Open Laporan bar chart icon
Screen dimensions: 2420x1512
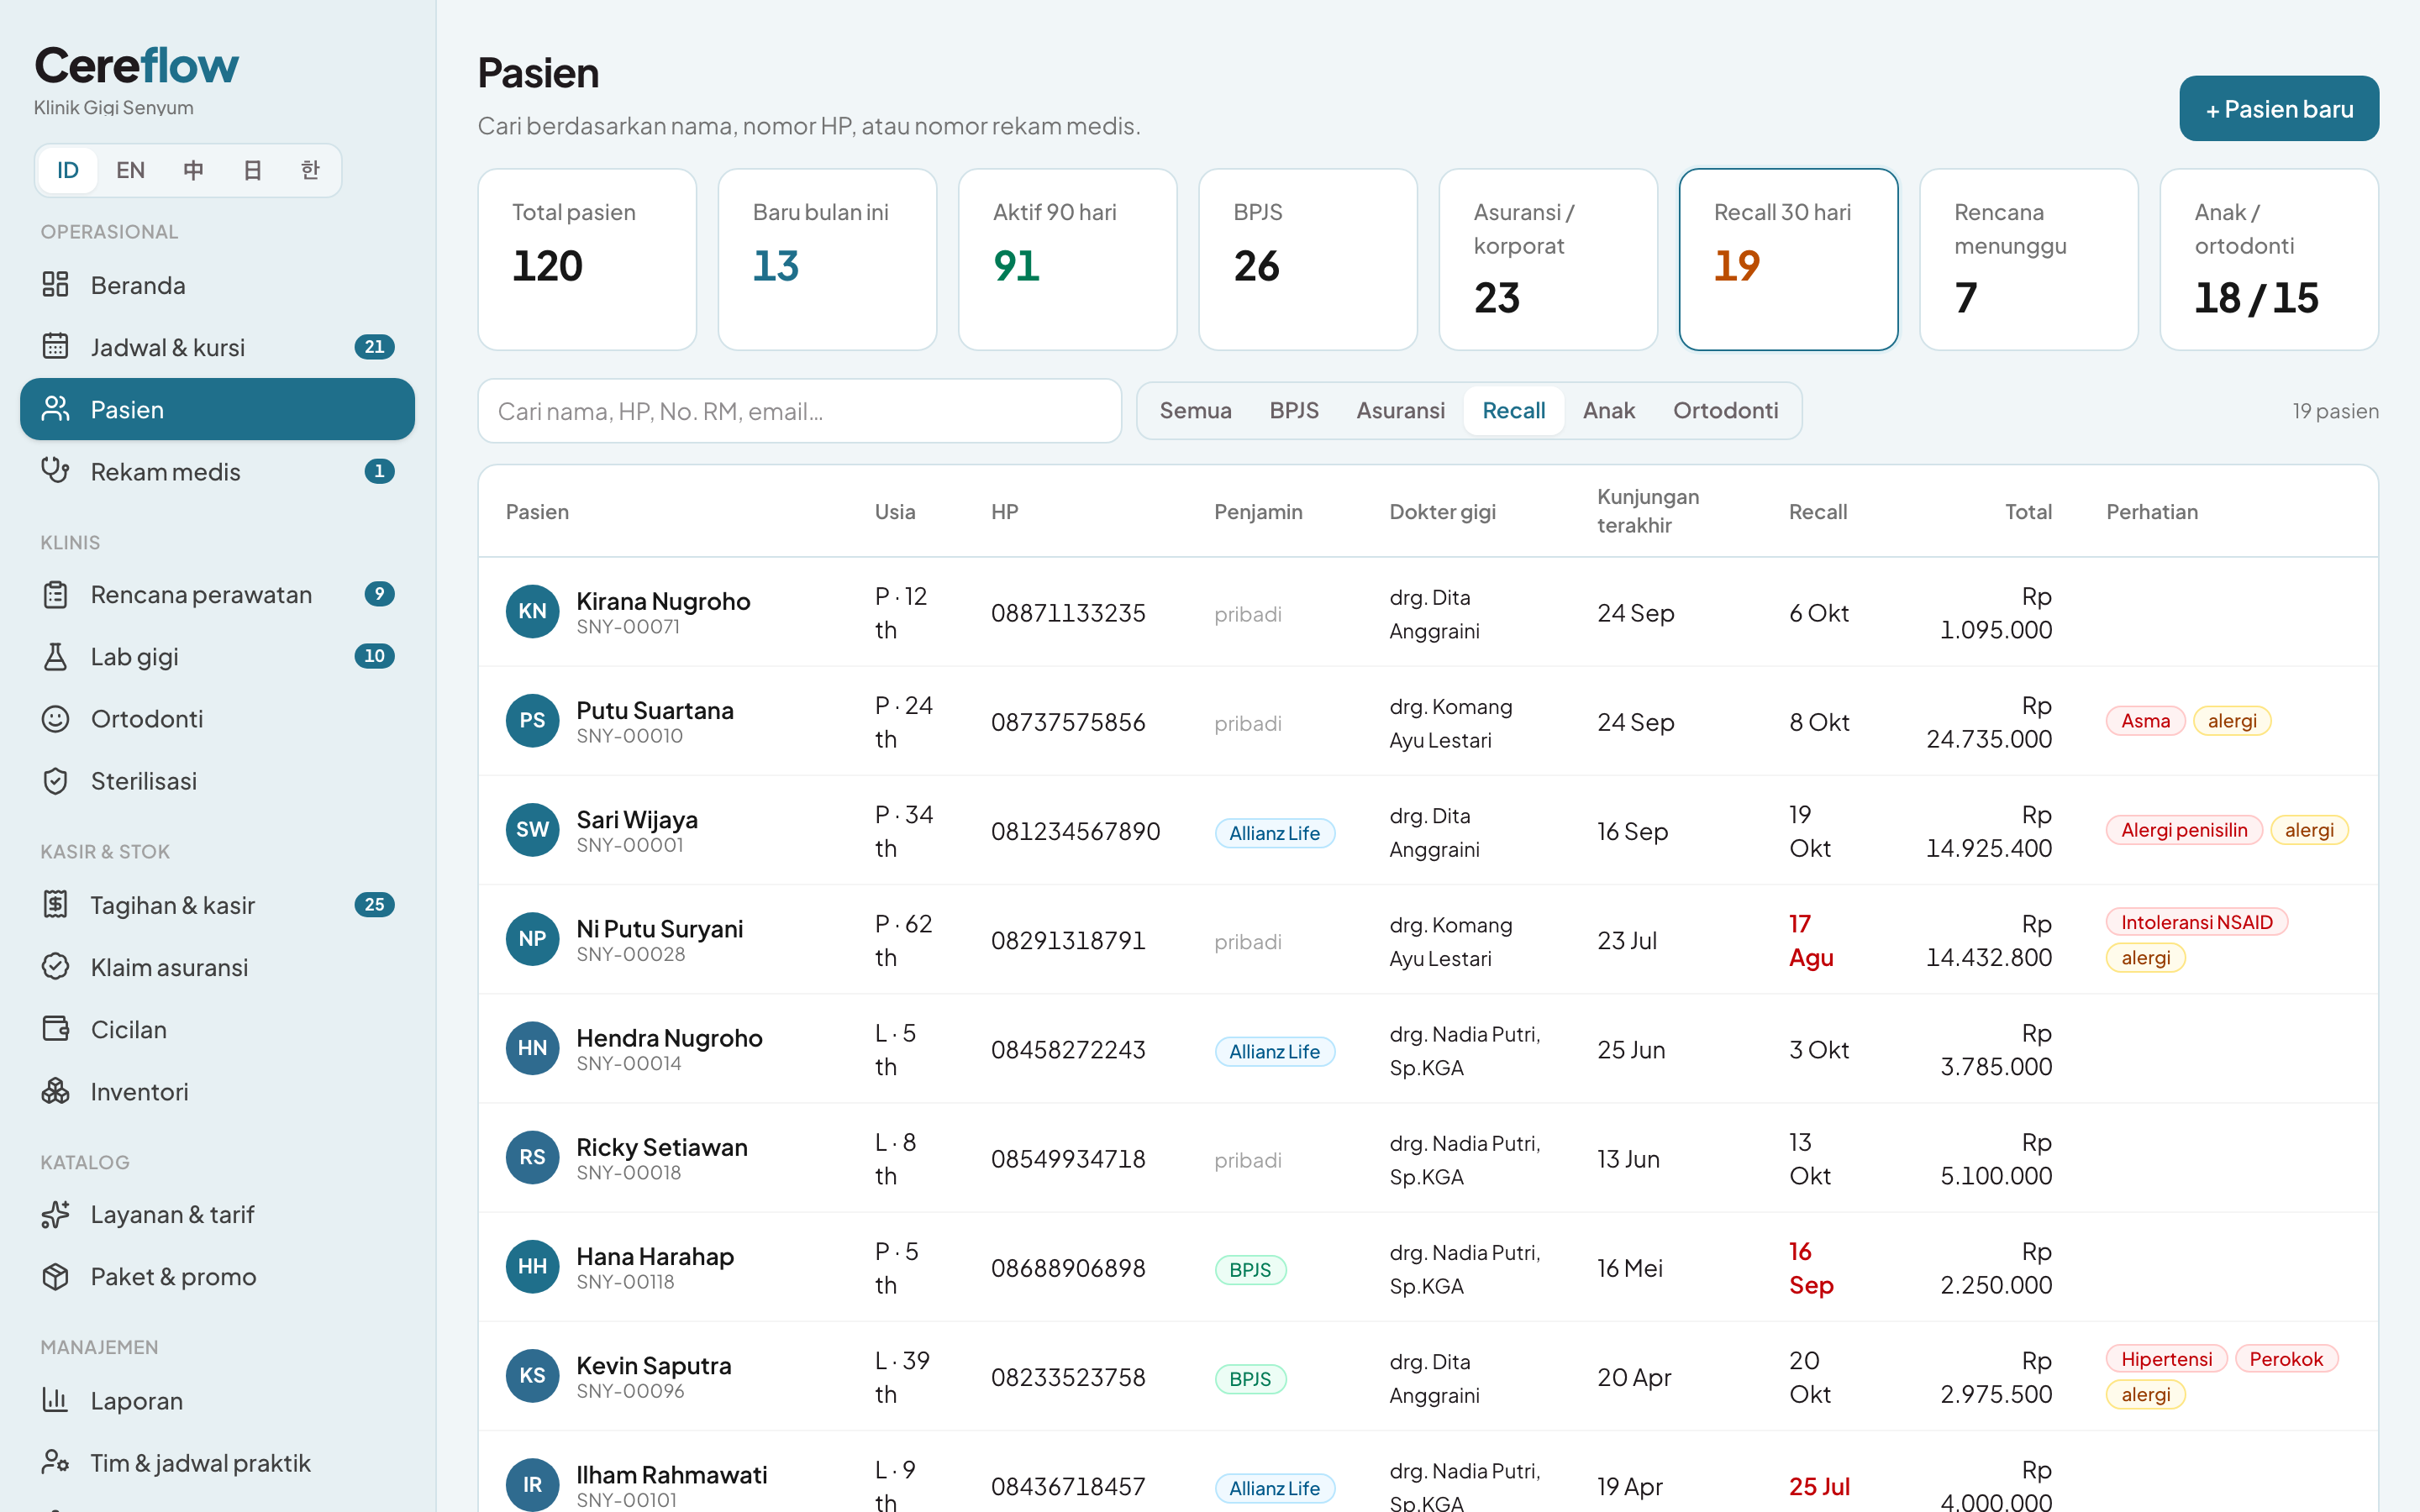(x=55, y=1401)
